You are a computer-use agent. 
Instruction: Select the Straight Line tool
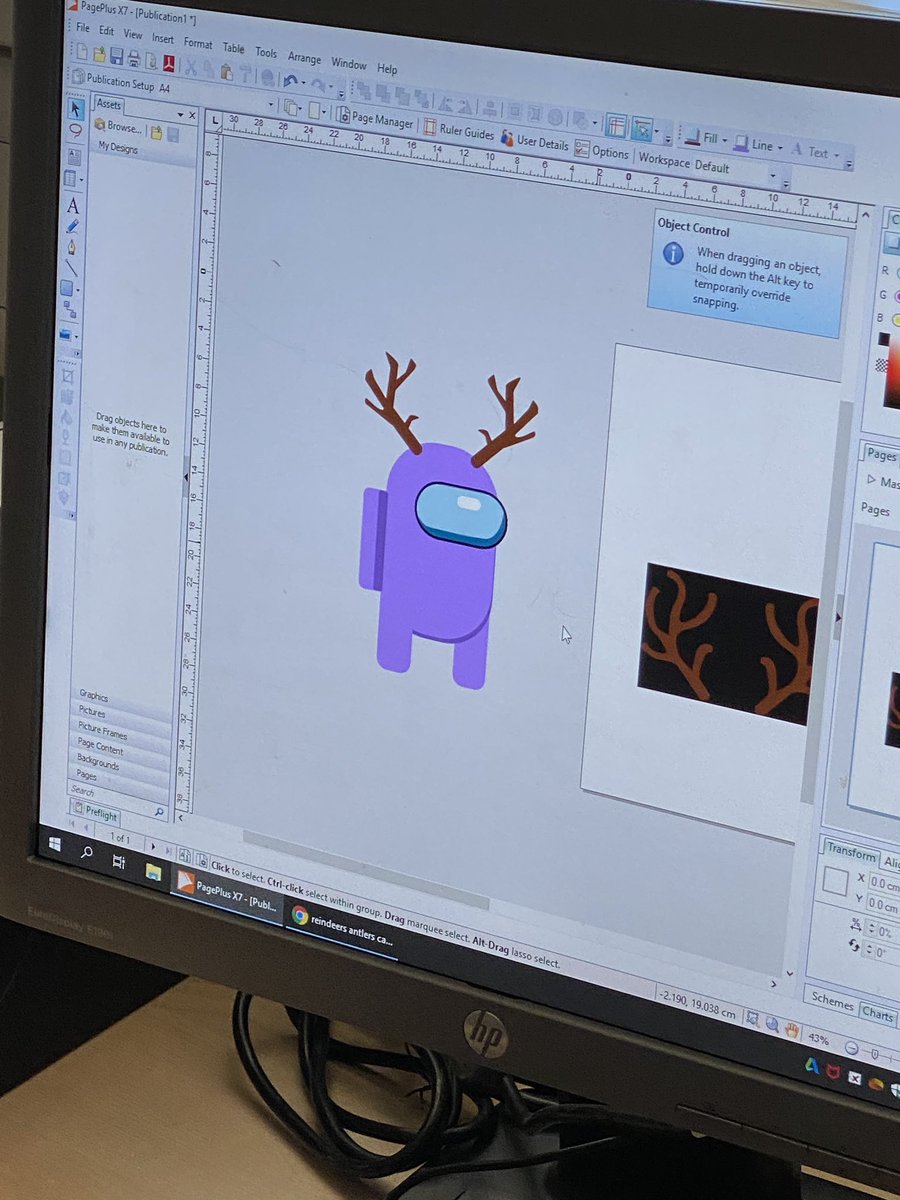[x=71, y=267]
